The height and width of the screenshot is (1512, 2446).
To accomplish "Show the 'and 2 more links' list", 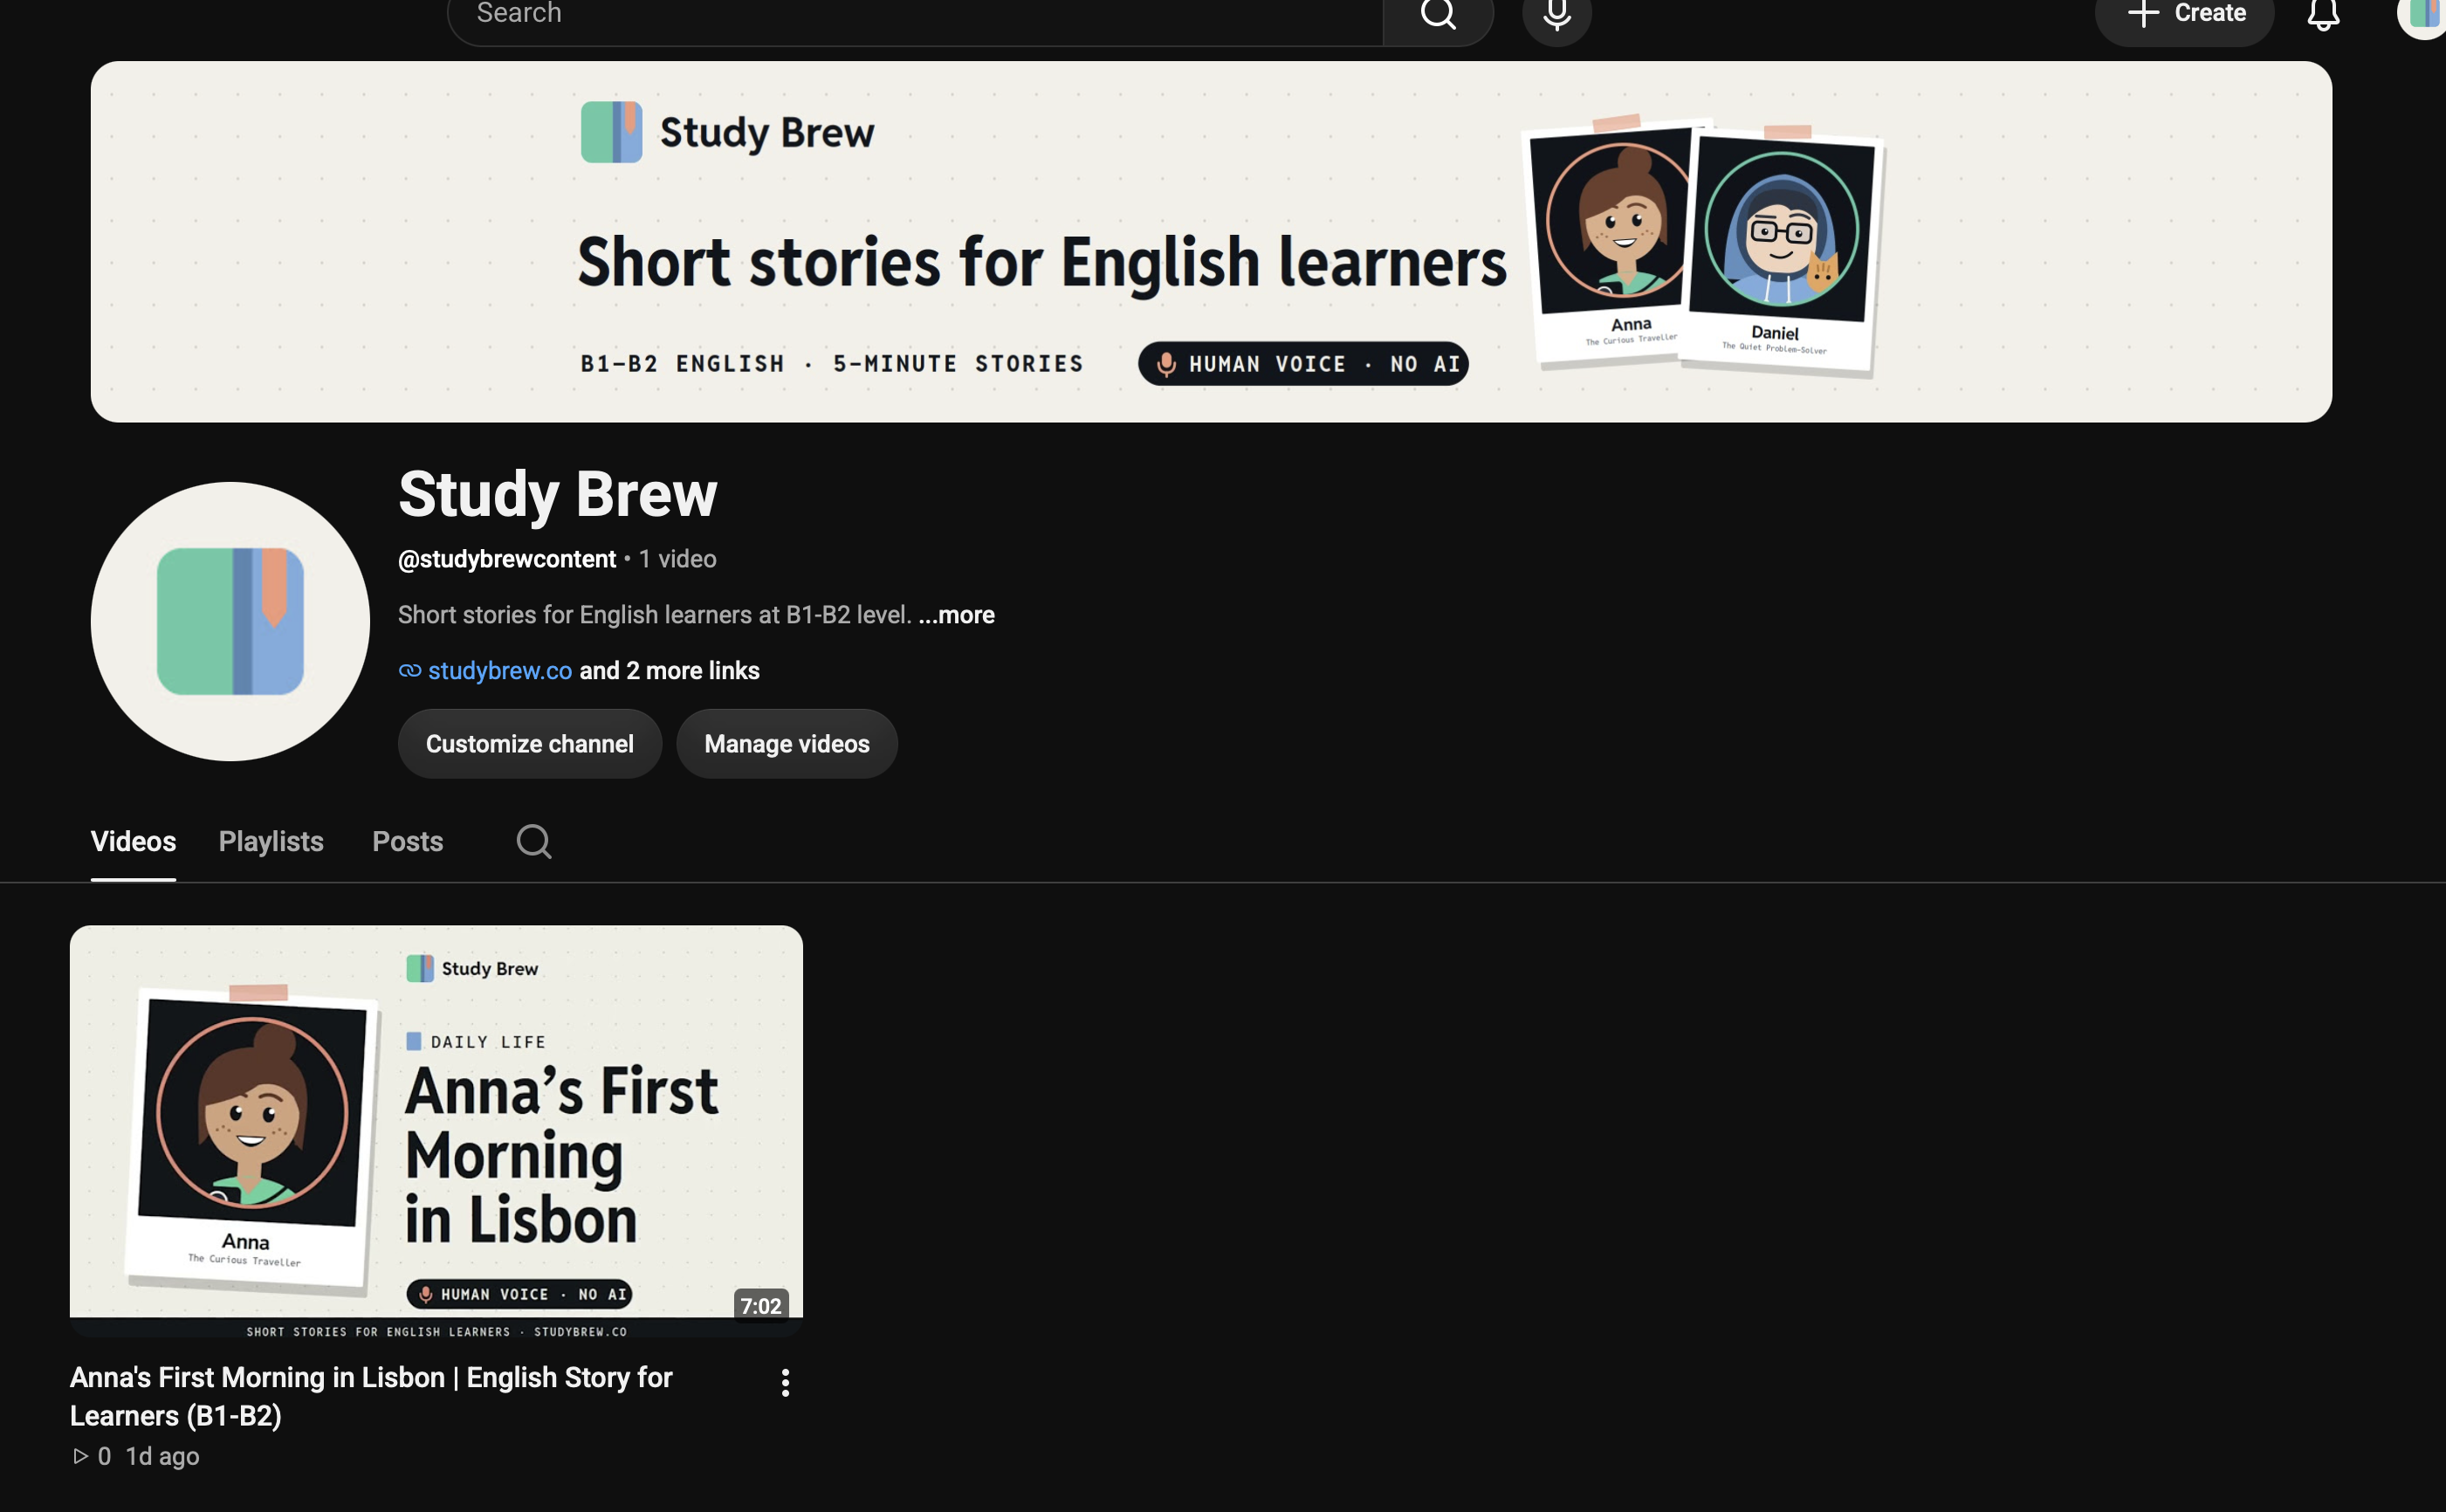I will (670, 671).
